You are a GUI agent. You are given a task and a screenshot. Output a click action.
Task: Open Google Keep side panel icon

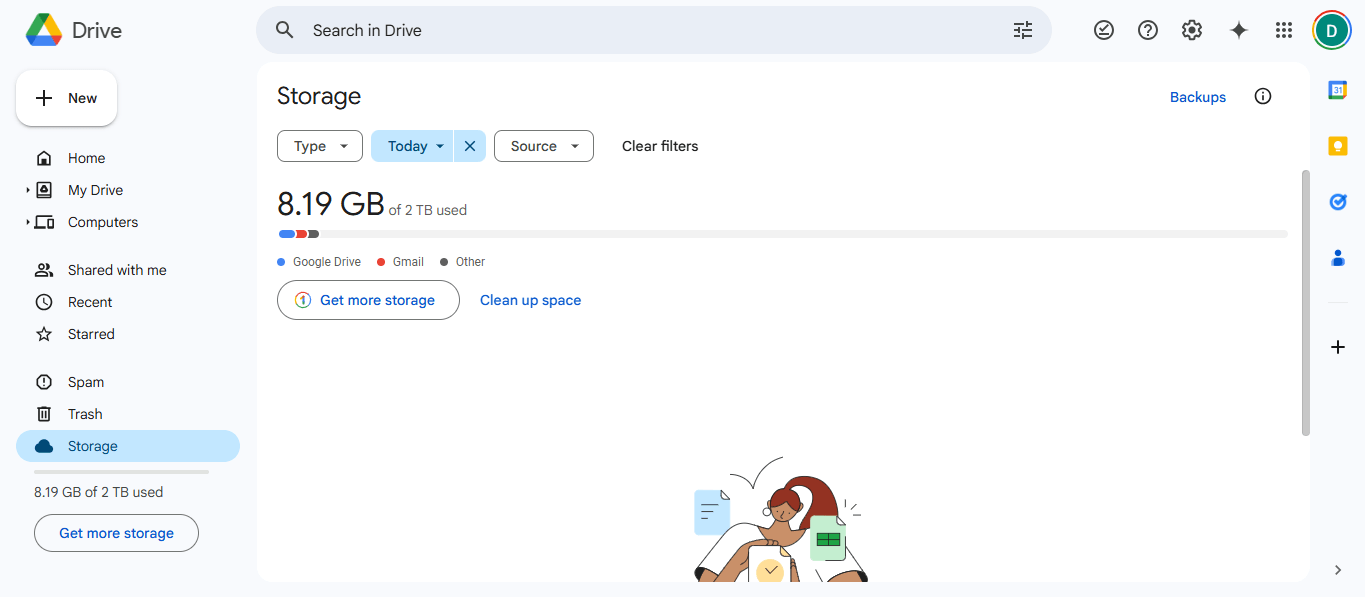[x=1338, y=146]
